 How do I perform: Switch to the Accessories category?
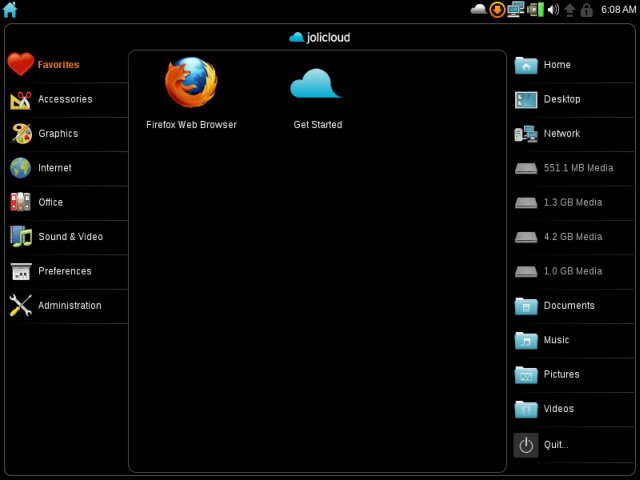[x=65, y=99]
